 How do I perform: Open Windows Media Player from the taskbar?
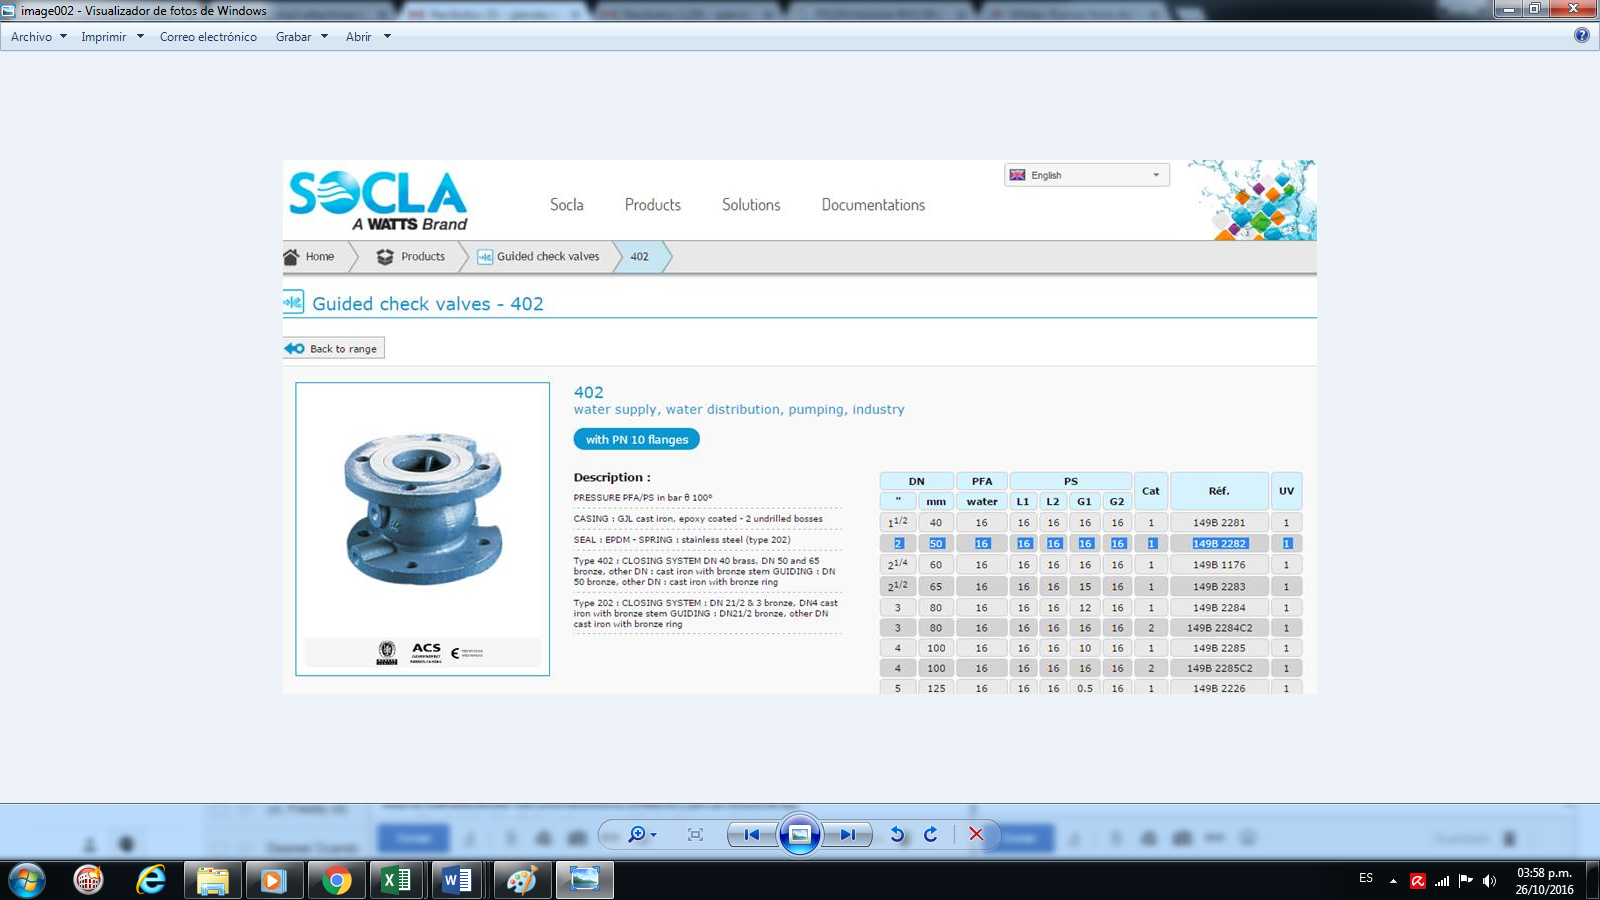point(273,880)
